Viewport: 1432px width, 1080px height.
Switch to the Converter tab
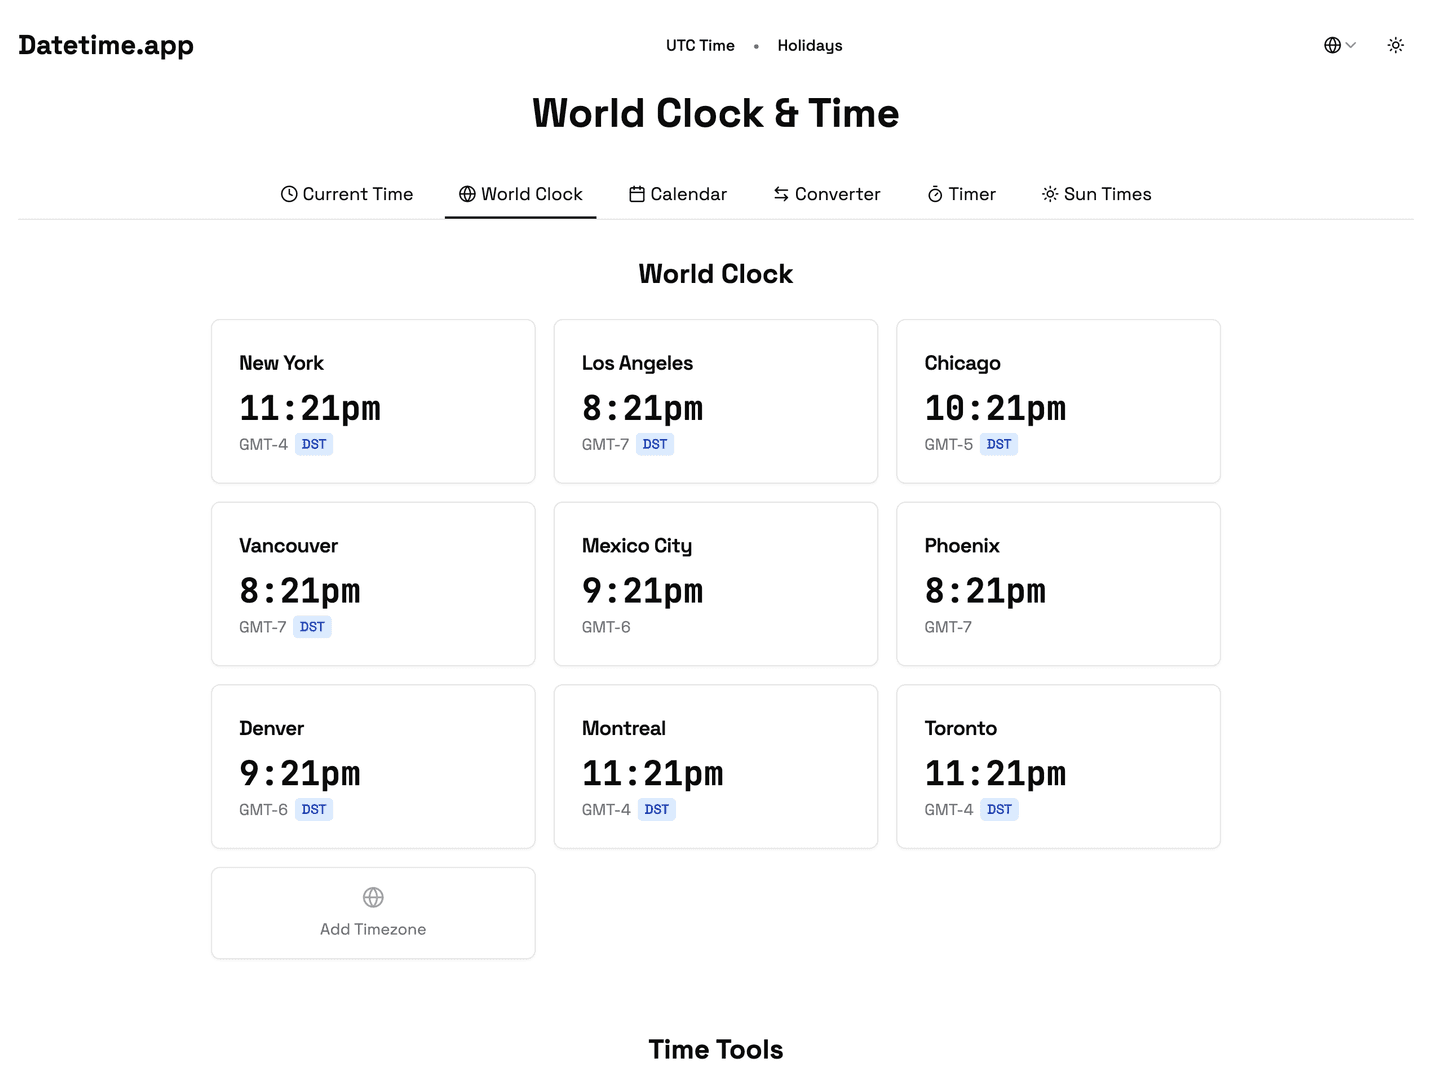826,194
